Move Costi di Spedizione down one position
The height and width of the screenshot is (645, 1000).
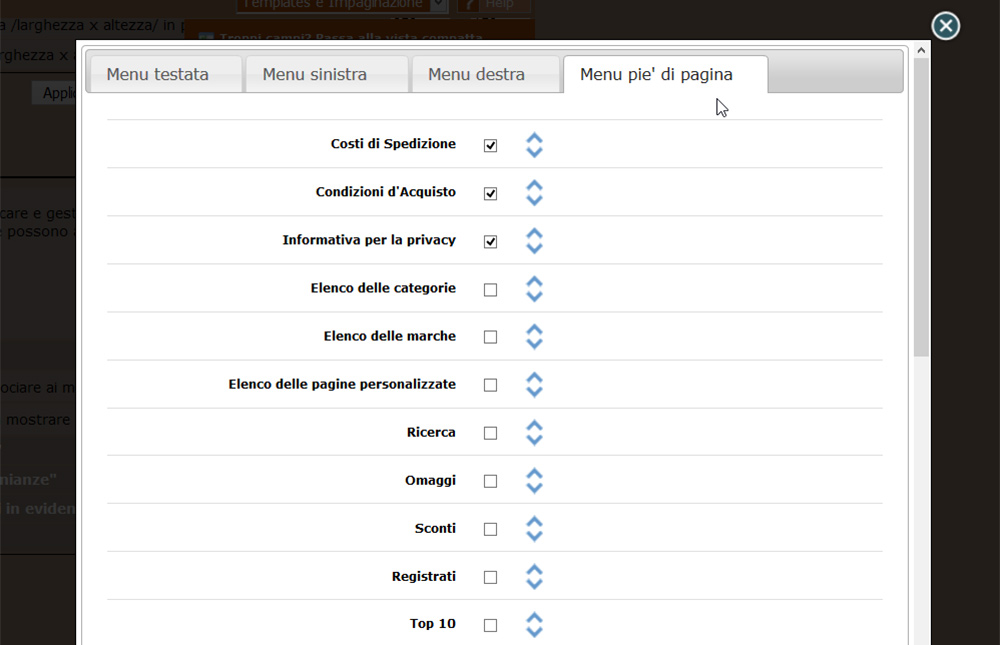point(534,152)
